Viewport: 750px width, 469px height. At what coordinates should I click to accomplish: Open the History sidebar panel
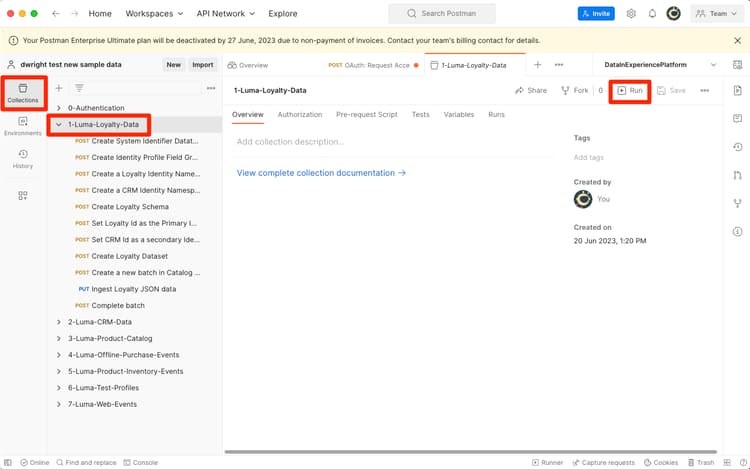(x=23, y=159)
